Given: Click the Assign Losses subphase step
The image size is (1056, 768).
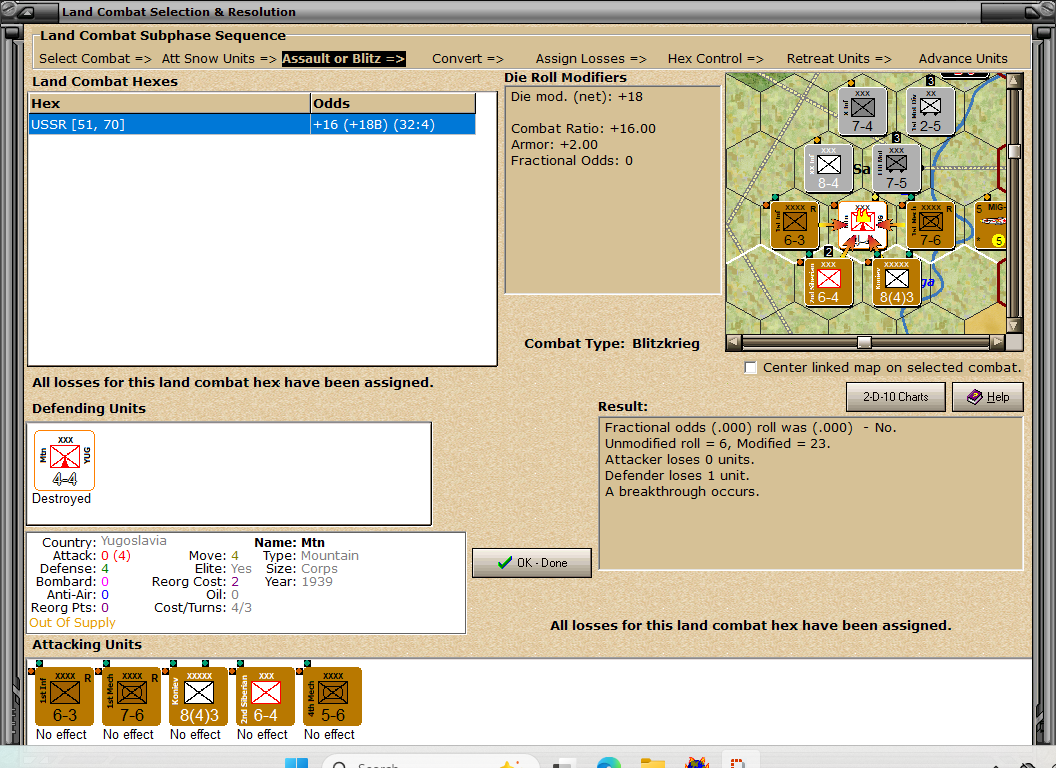Looking at the screenshot, I should (591, 59).
